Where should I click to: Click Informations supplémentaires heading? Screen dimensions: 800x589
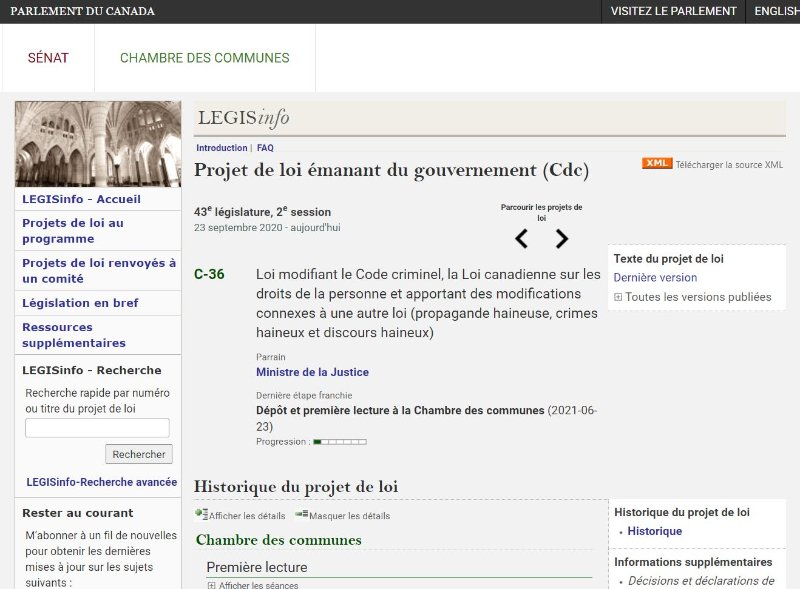(693, 562)
